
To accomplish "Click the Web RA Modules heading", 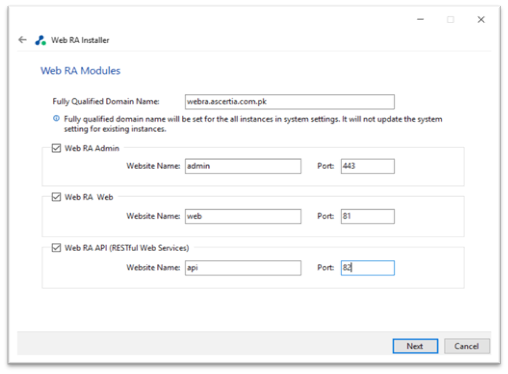I will pos(80,71).
